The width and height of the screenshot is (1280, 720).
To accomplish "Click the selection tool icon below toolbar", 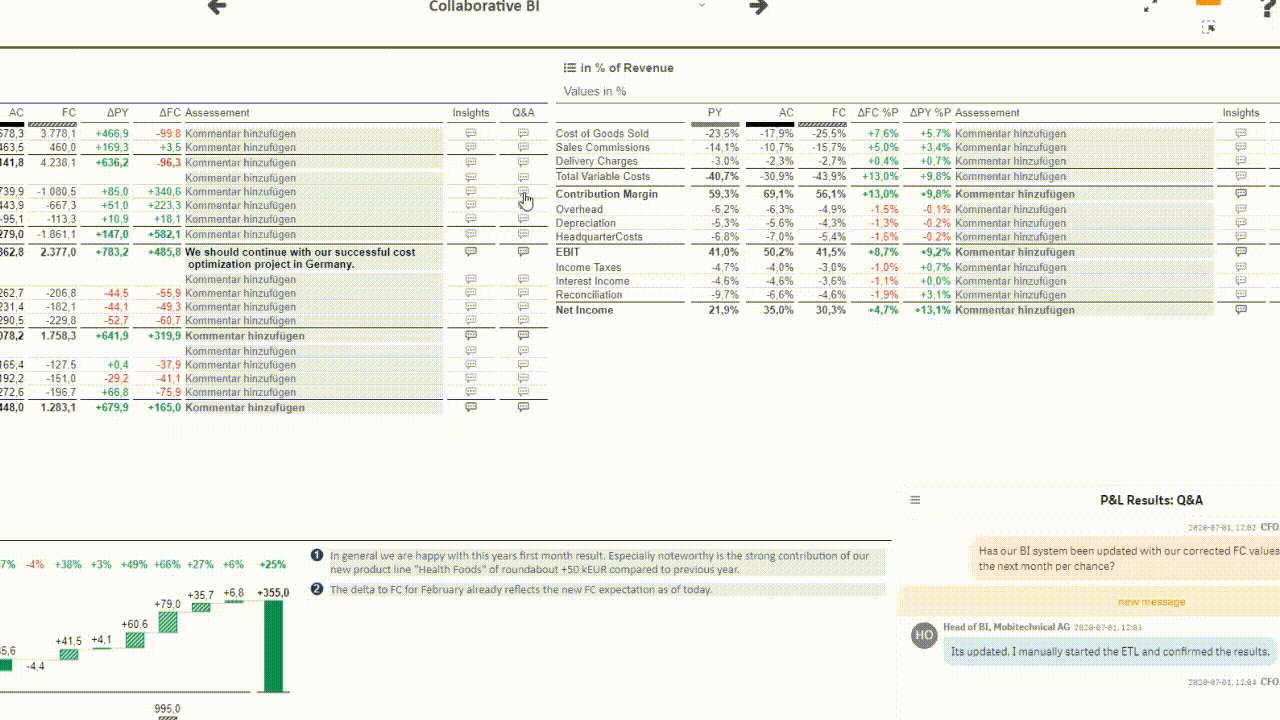I will pyautogui.click(x=1208, y=27).
